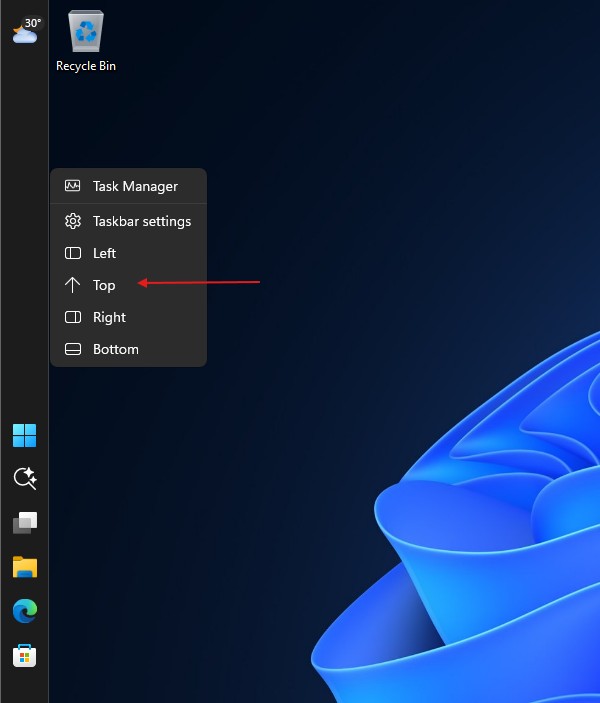Select Right taskbar position
The height and width of the screenshot is (703, 600).
128,317
